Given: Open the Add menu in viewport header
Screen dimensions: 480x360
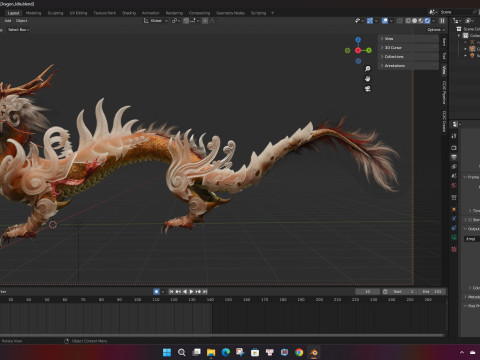Looking at the screenshot, I should [x=8, y=21].
